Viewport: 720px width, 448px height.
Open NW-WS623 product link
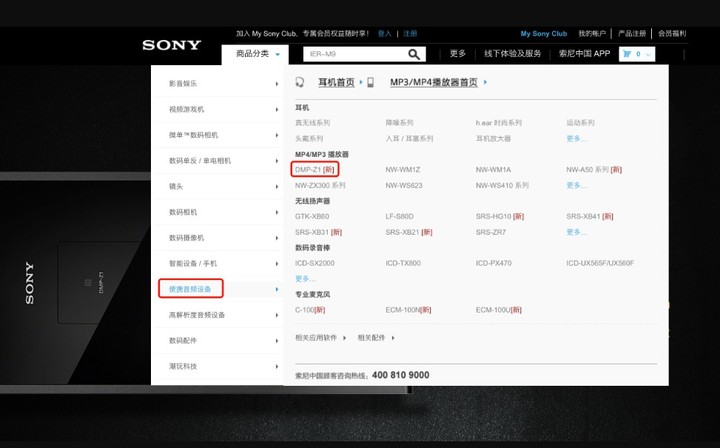click(x=404, y=185)
